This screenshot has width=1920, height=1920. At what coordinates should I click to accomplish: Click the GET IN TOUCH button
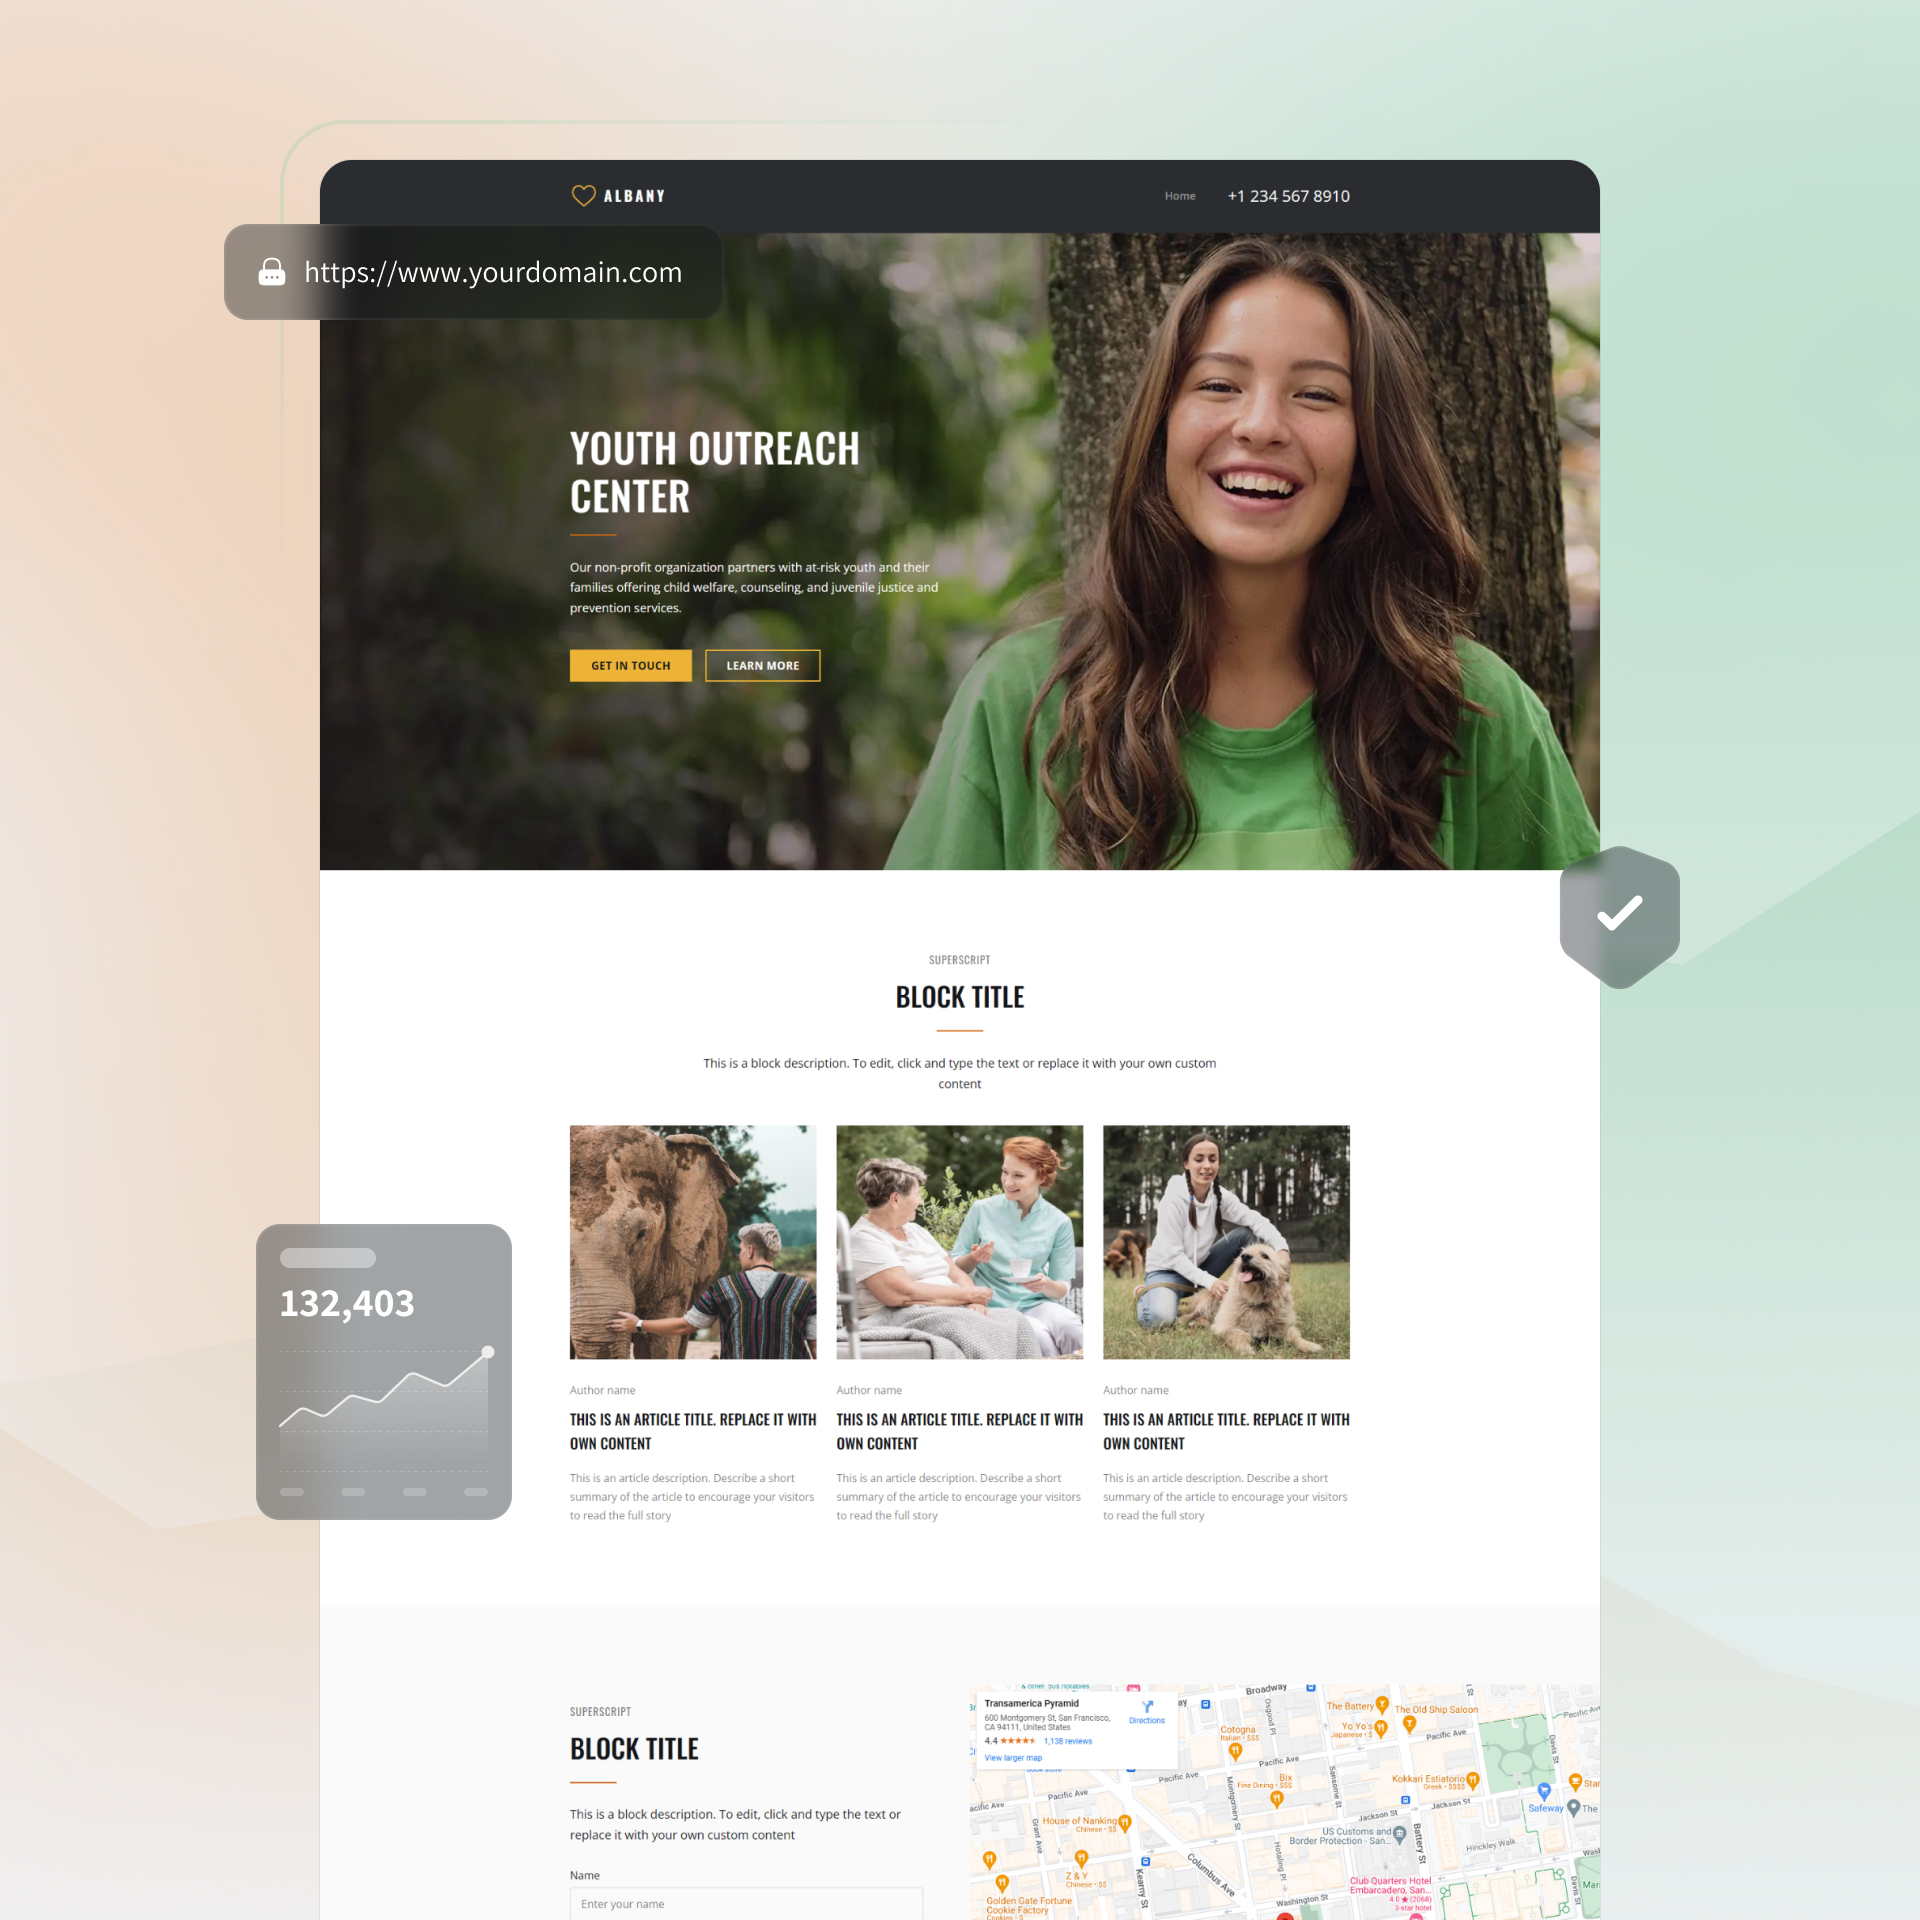point(628,665)
